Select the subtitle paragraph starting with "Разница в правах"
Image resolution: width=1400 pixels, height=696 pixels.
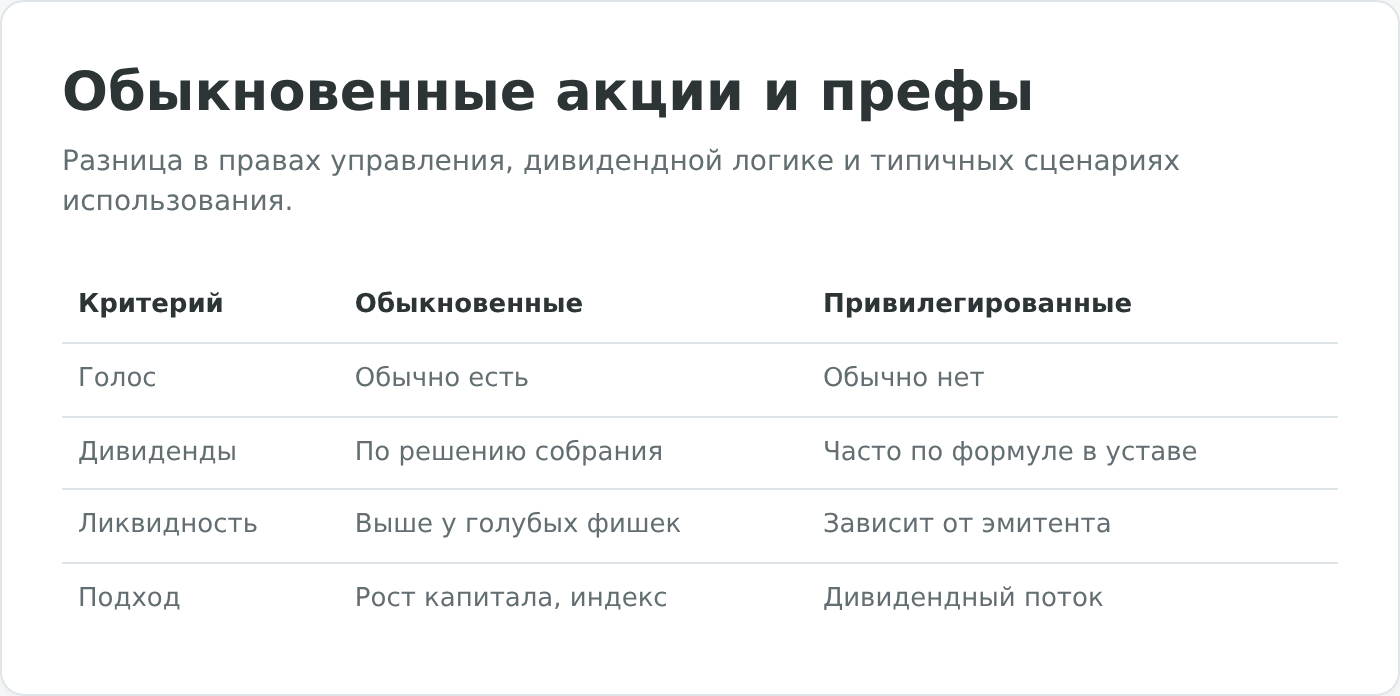(x=621, y=181)
